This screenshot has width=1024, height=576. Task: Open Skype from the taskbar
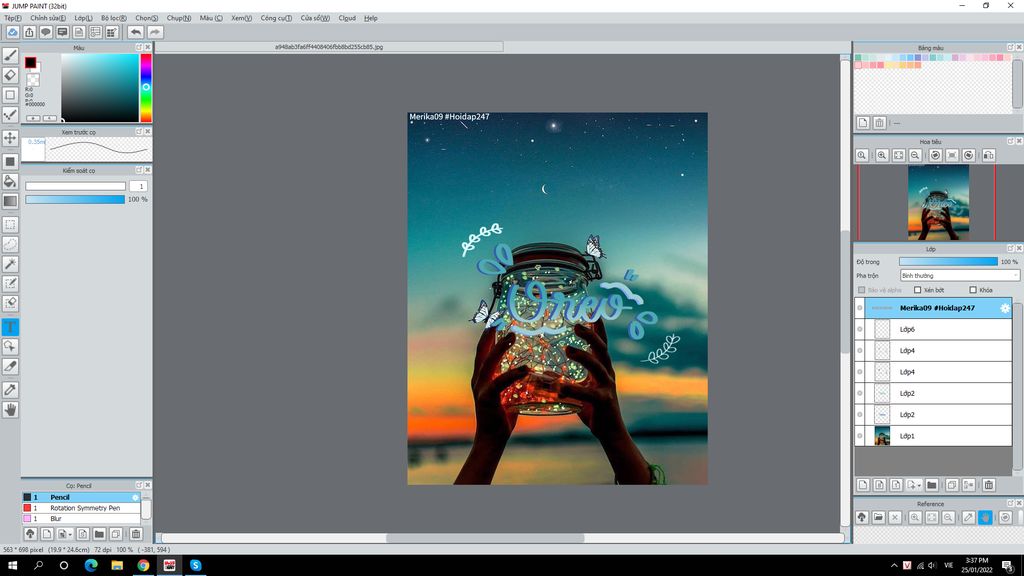(x=195, y=566)
